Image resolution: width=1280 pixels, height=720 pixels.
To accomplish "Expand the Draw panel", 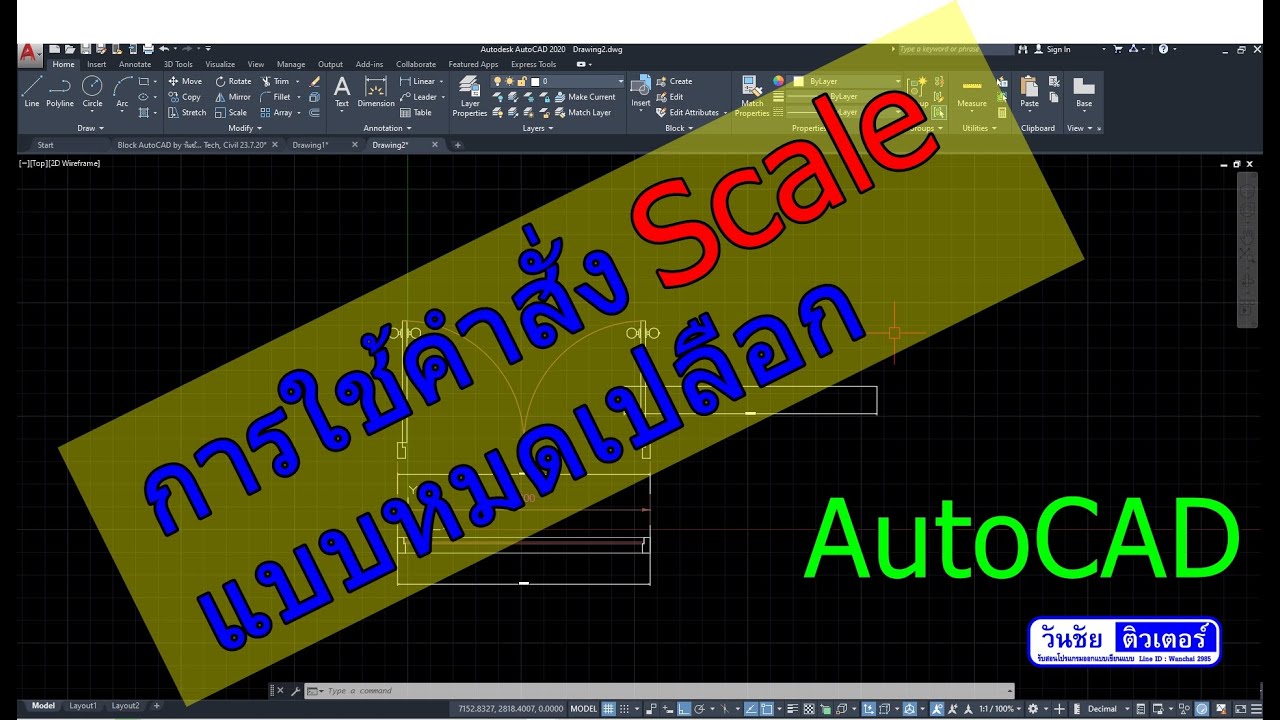I will point(89,128).
